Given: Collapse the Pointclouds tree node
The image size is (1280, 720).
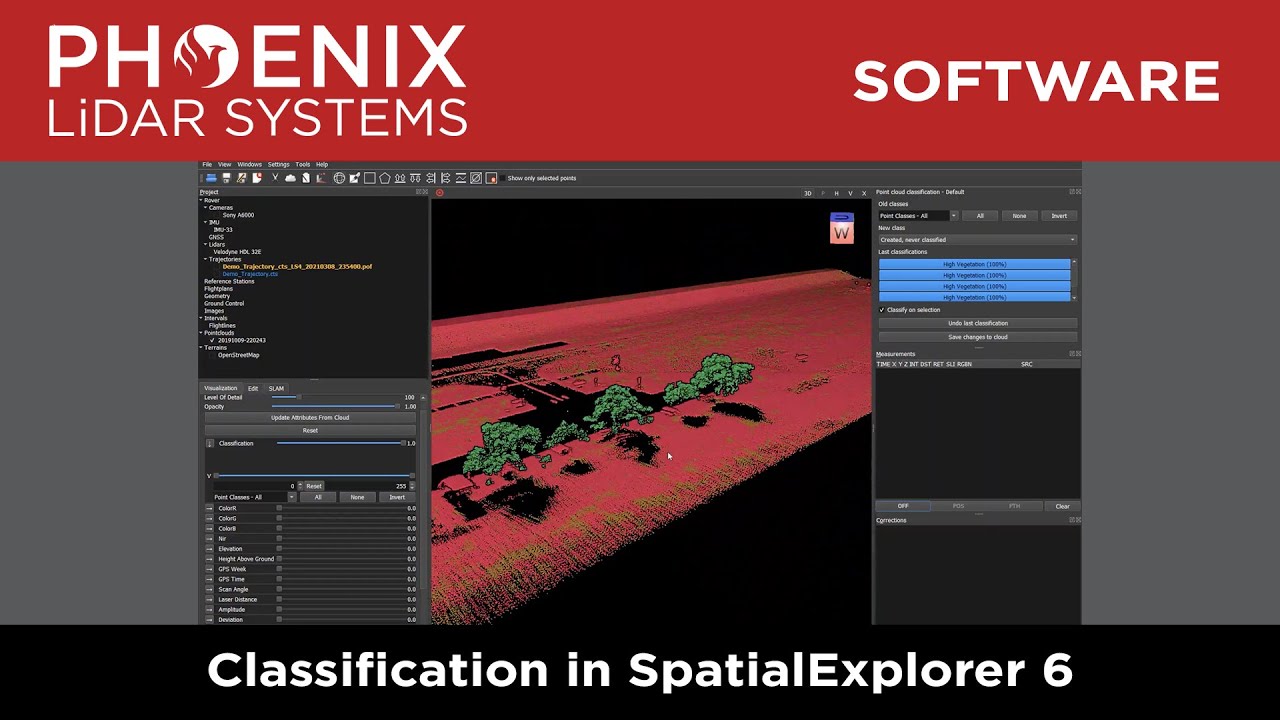Looking at the screenshot, I should pos(201,333).
